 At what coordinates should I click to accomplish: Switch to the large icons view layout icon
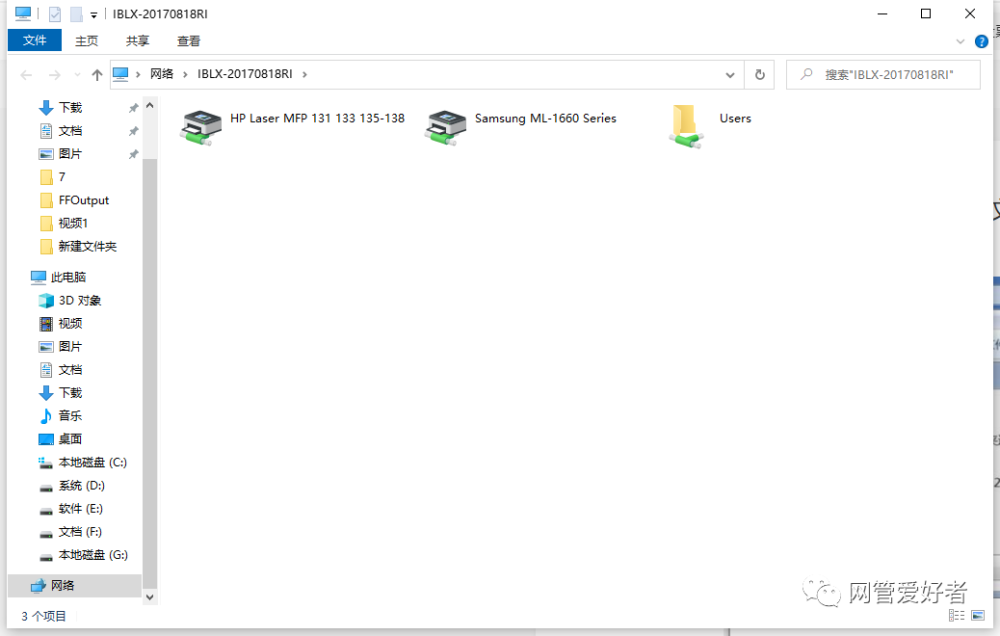[x=978, y=616]
